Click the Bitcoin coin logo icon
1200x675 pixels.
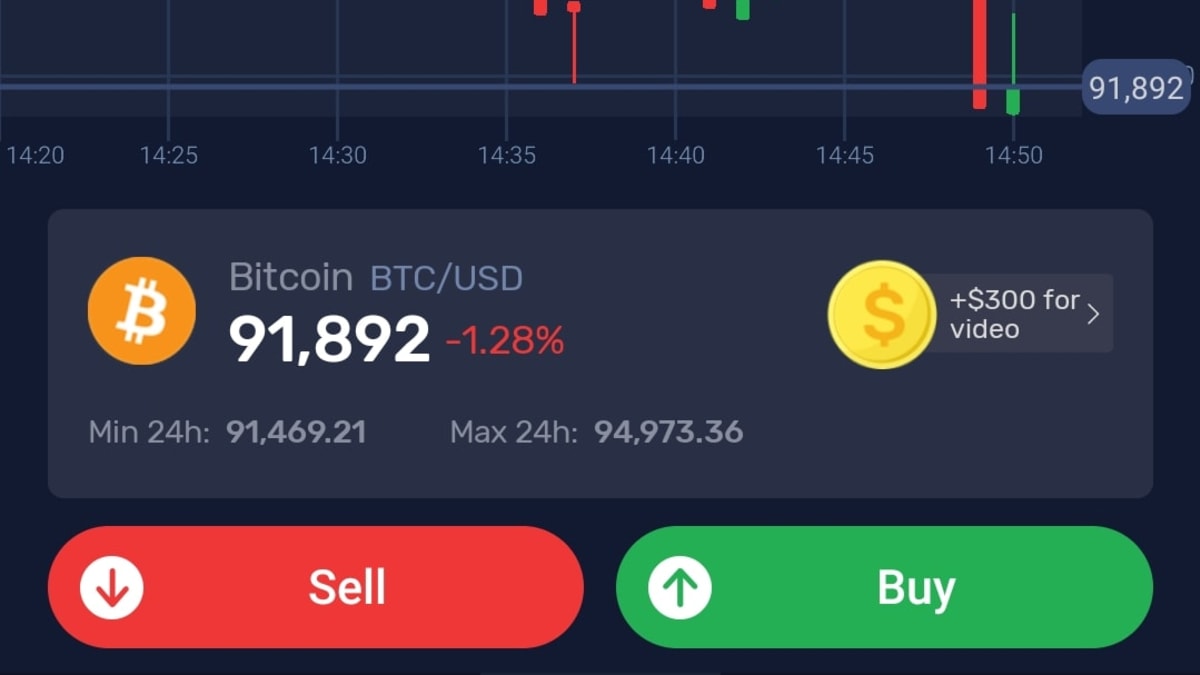pos(140,310)
